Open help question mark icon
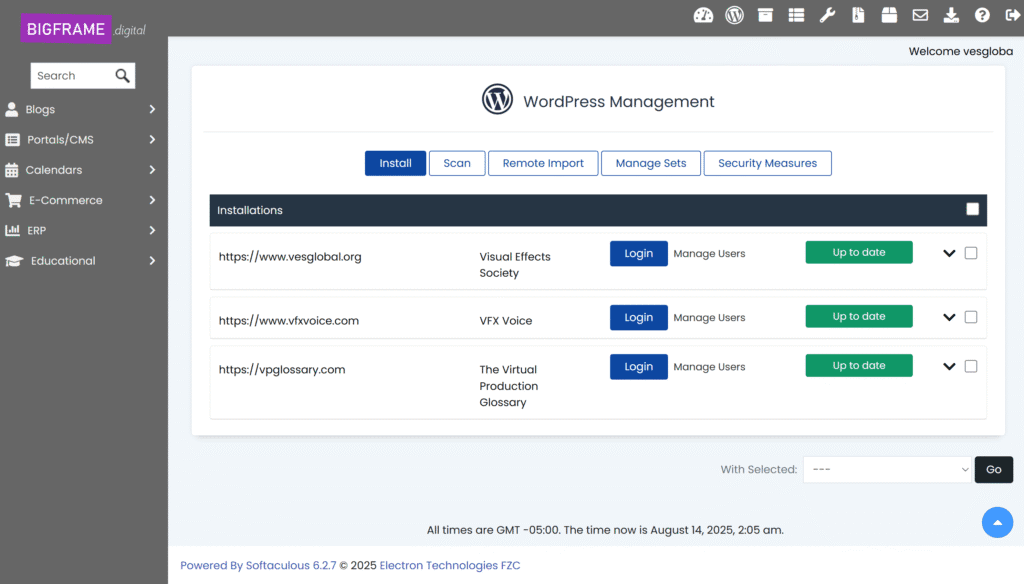The width and height of the screenshot is (1024, 584). click(982, 15)
